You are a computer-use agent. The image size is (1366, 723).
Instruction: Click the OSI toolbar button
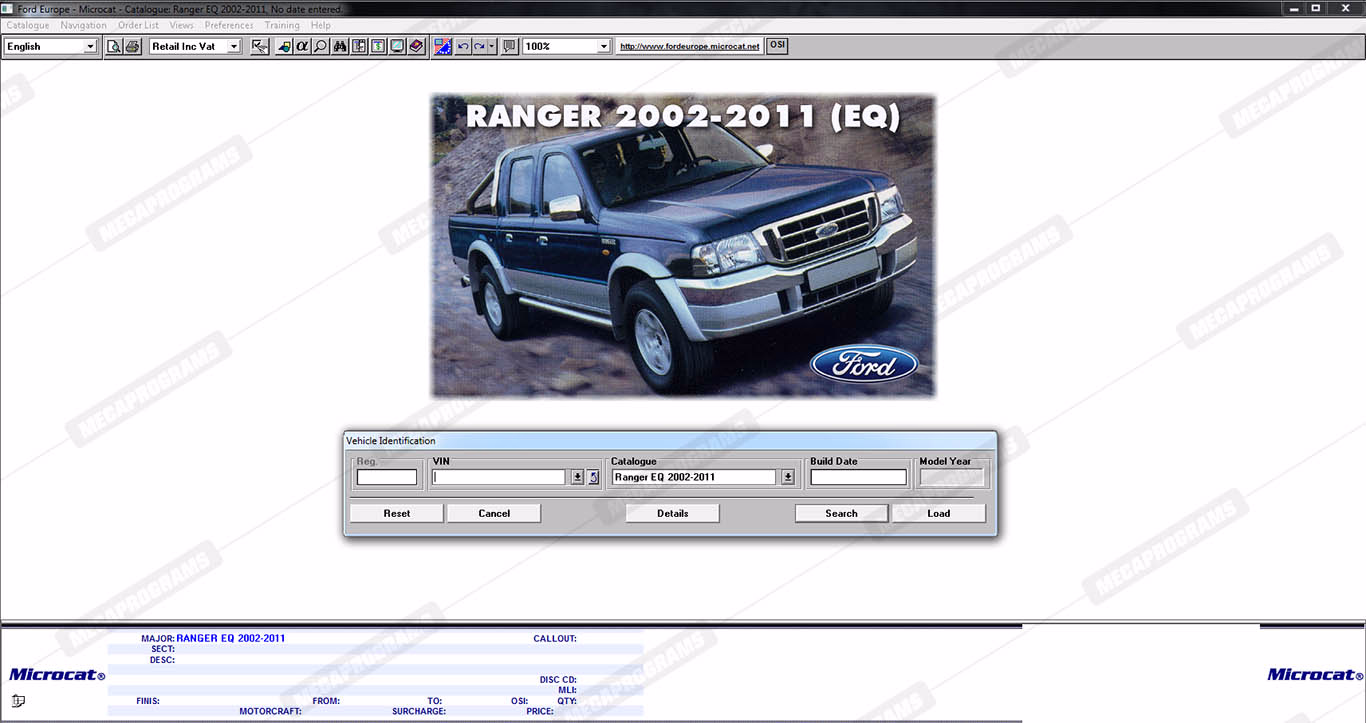pyautogui.click(x=777, y=46)
